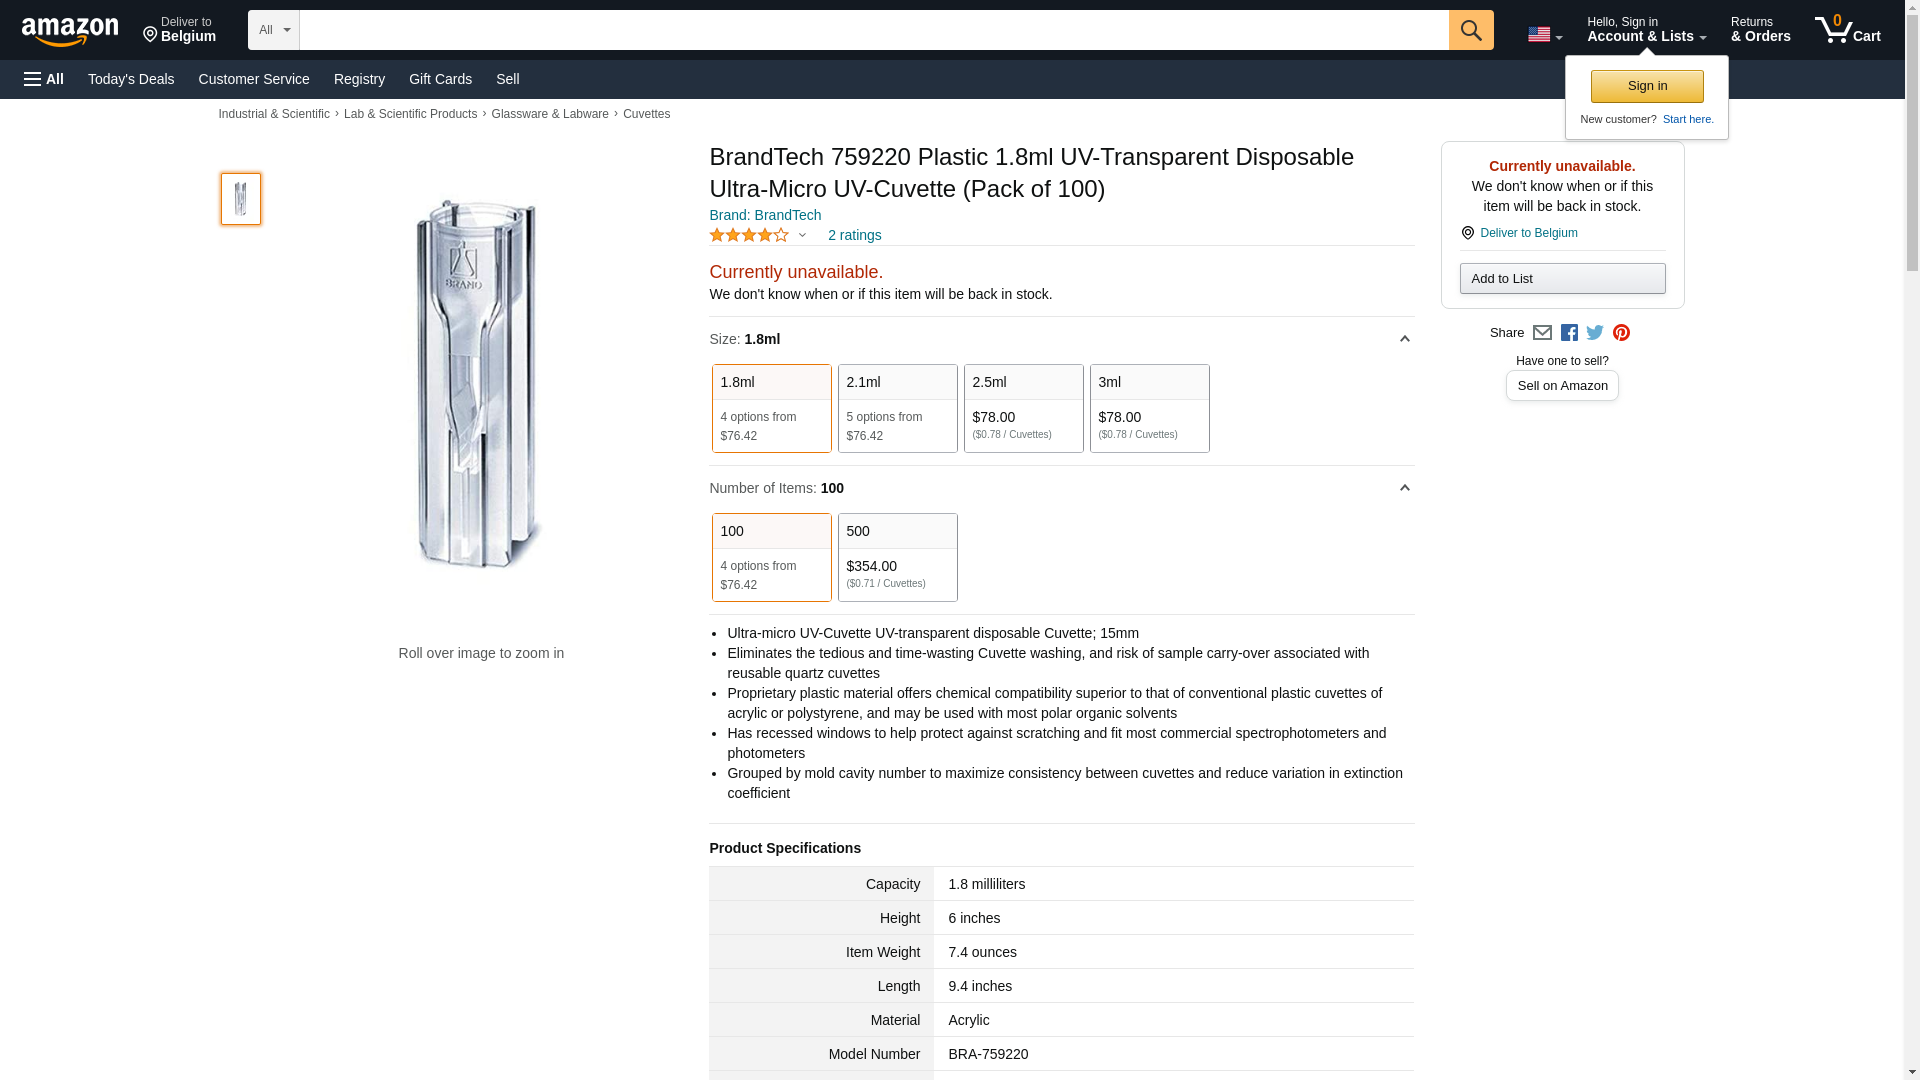Image resolution: width=1920 pixels, height=1080 pixels.
Task: Choose the 500 items option
Action: click(897, 557)
